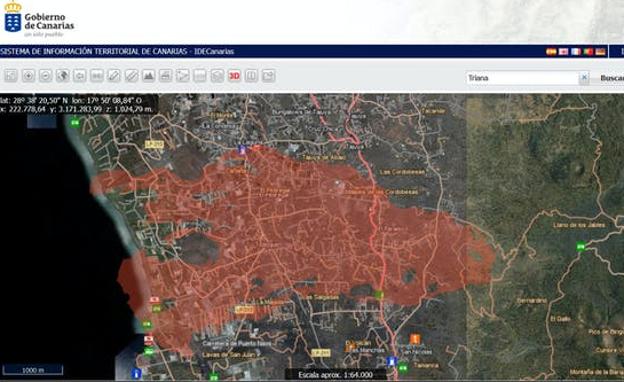Click the Carretera de Puerto Naos label
624x382 pixels.
click(237, 343)
